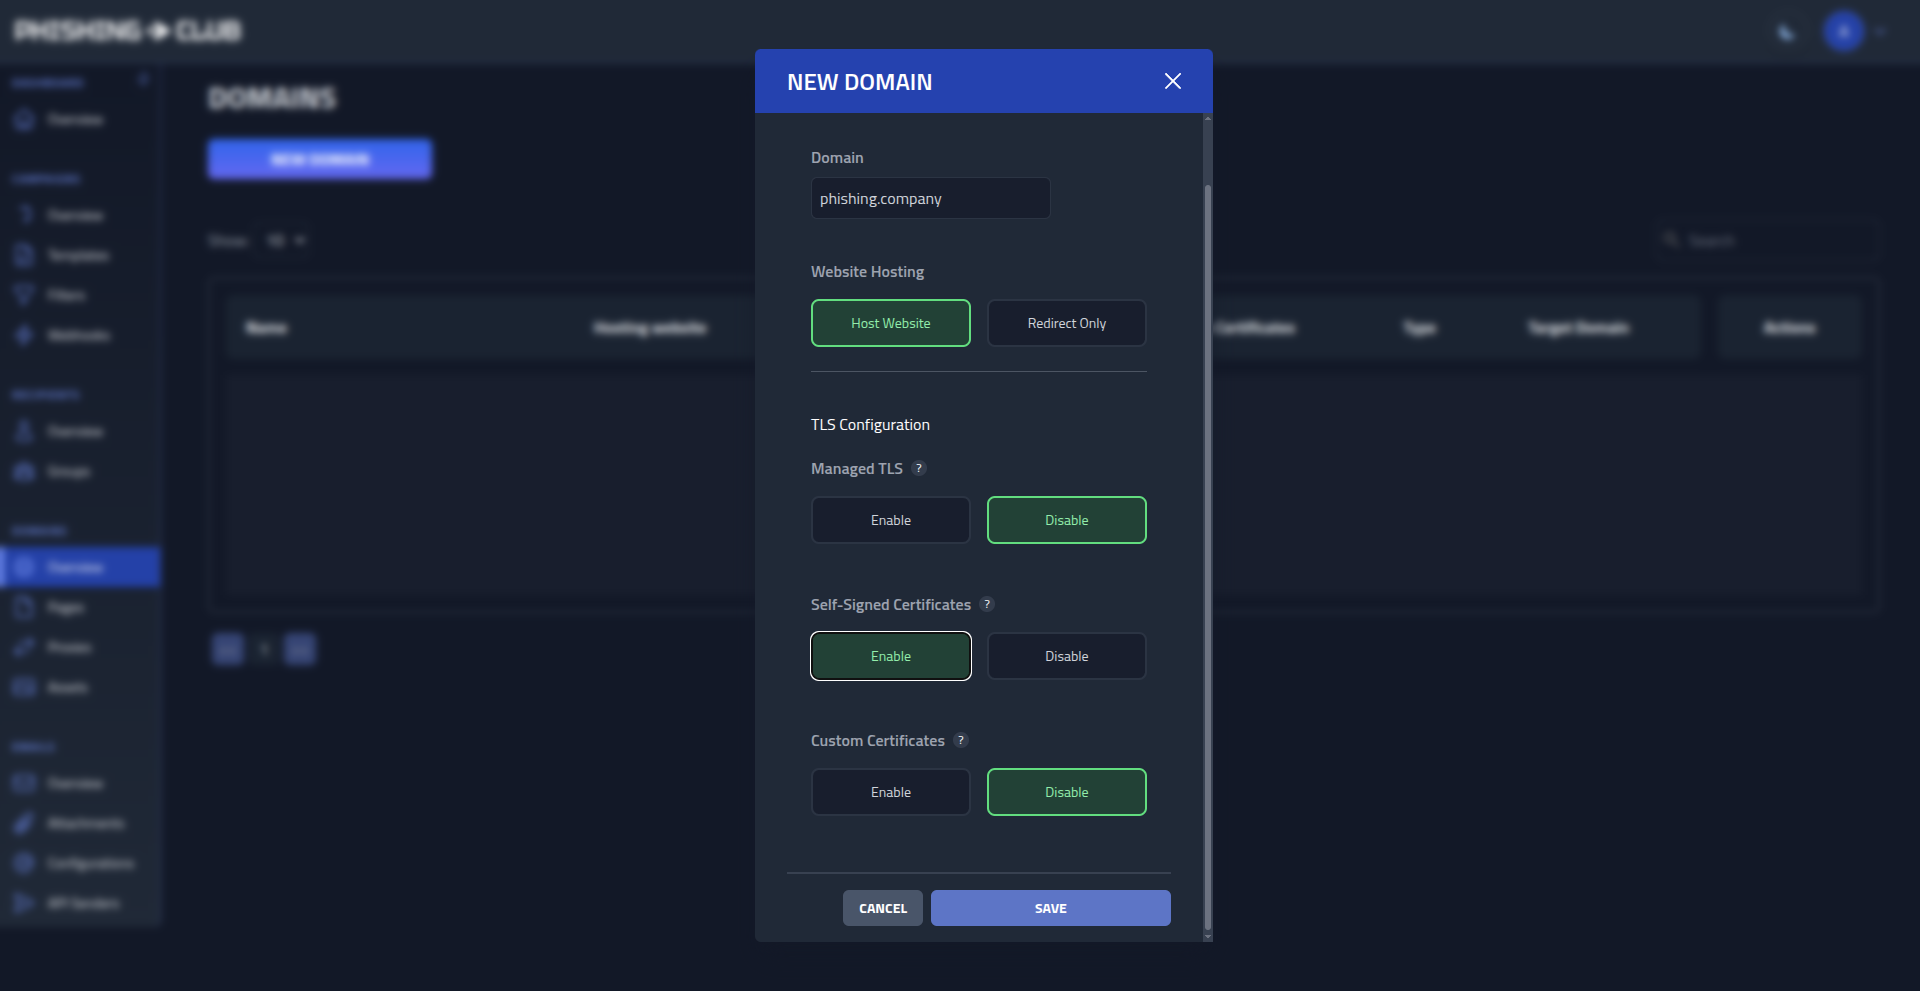This screenshot has height=991, width=1920.
Task: Click the SAVE button
Action: pyautogui.click(x=1050, y=908)
